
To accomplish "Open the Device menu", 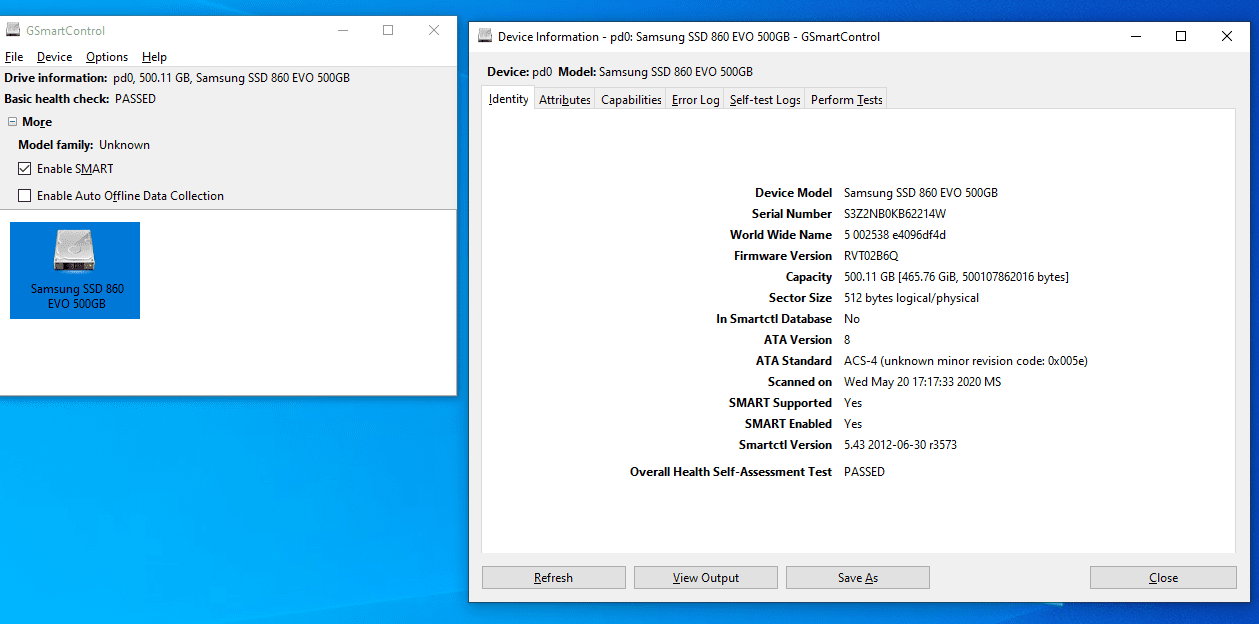I will pos(55,57).
